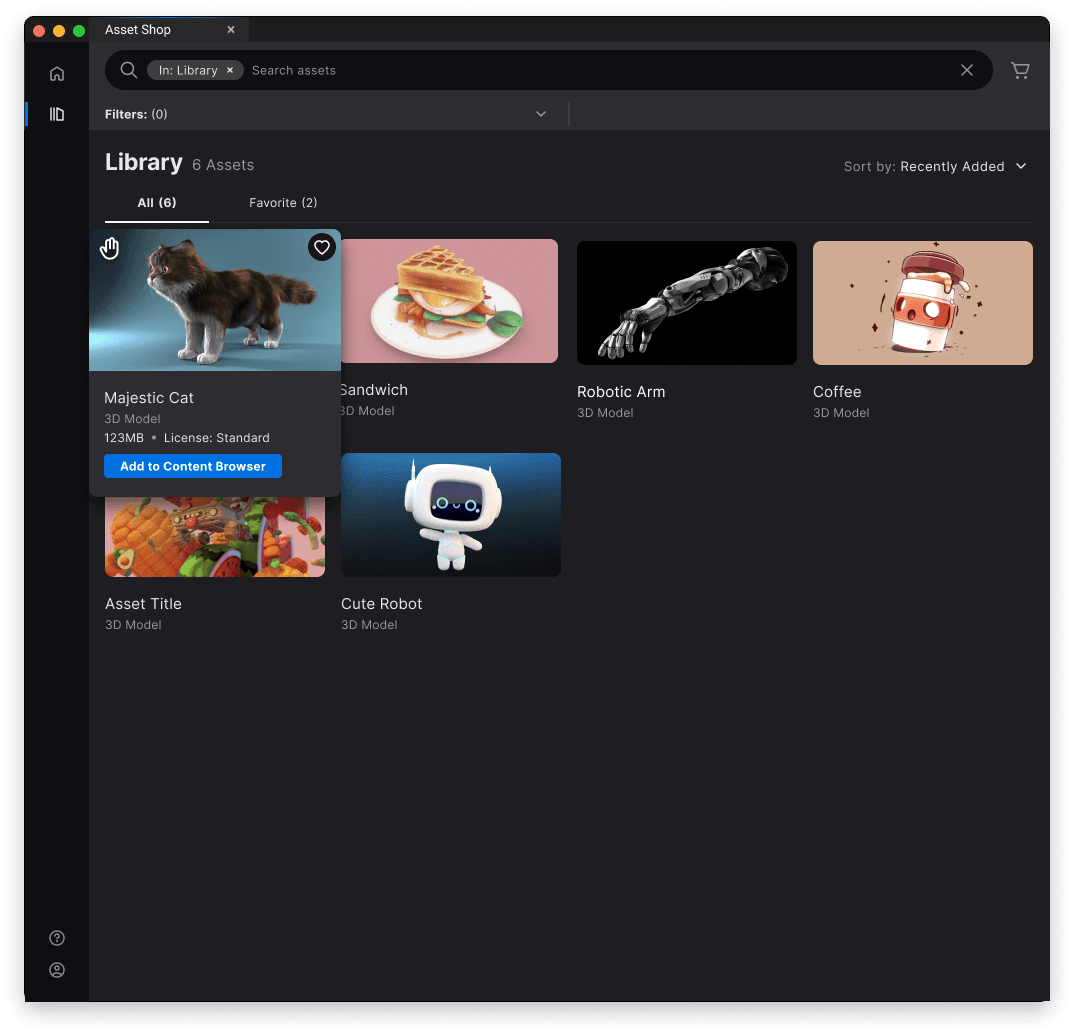The width and height of the screenshot is (1074, 1034).
Task: Click the Sandwich title text
Action: click(x=374, y=390)
